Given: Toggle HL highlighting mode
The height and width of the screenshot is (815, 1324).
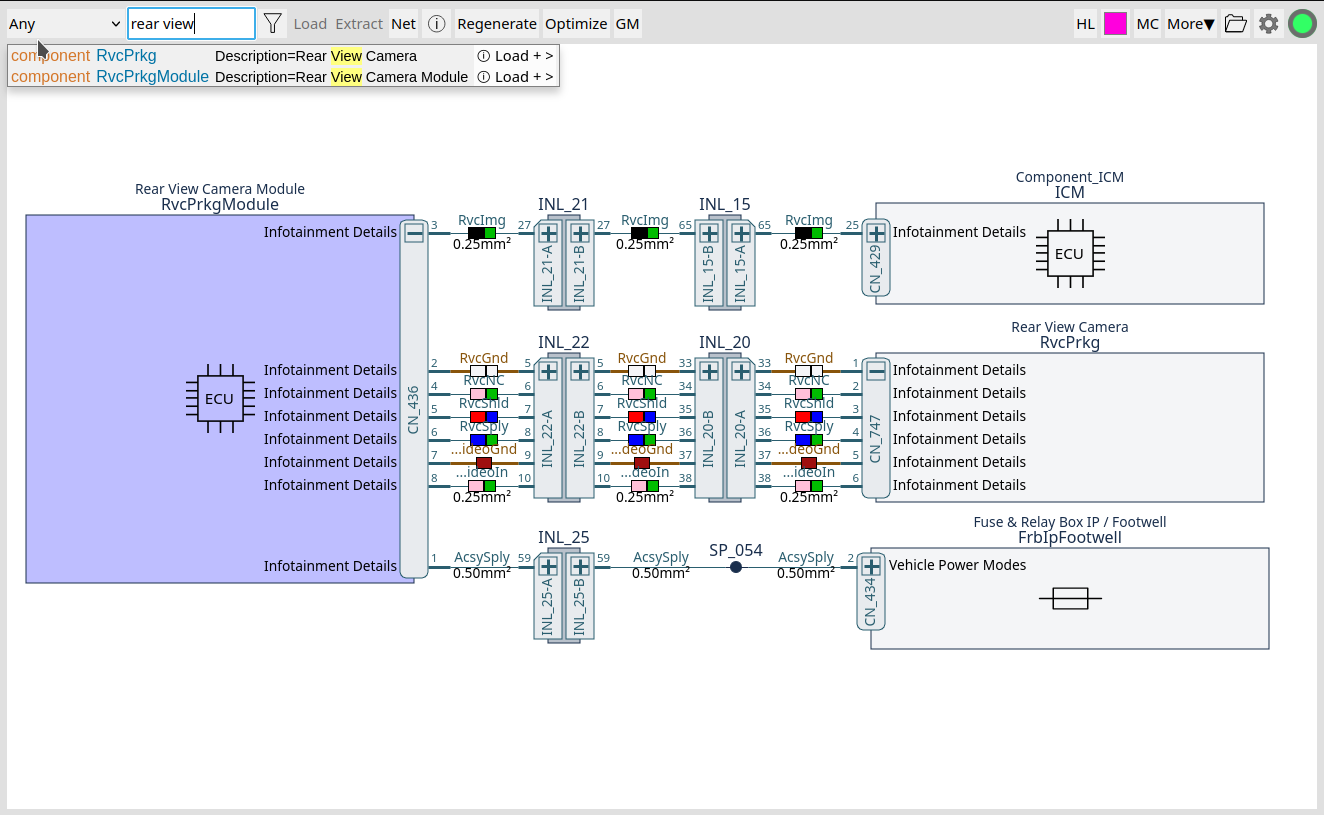Looking at the screenshot, I should coord(1085,23).
